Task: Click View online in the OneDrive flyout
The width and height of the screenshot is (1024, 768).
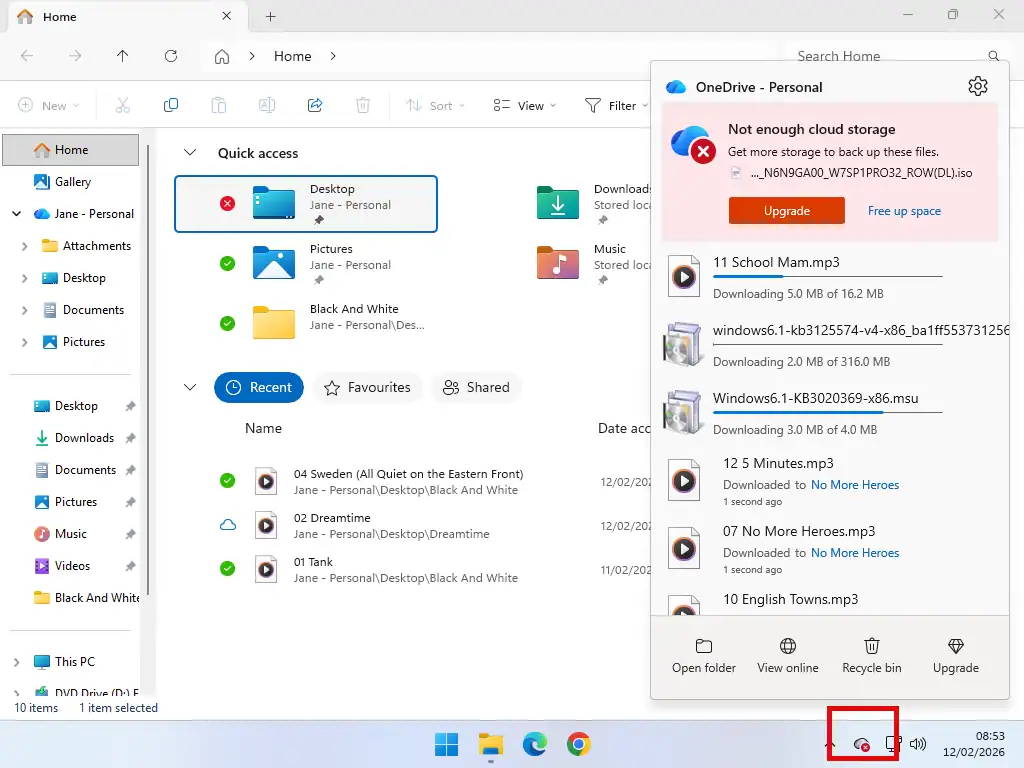Action: (787, 654)
